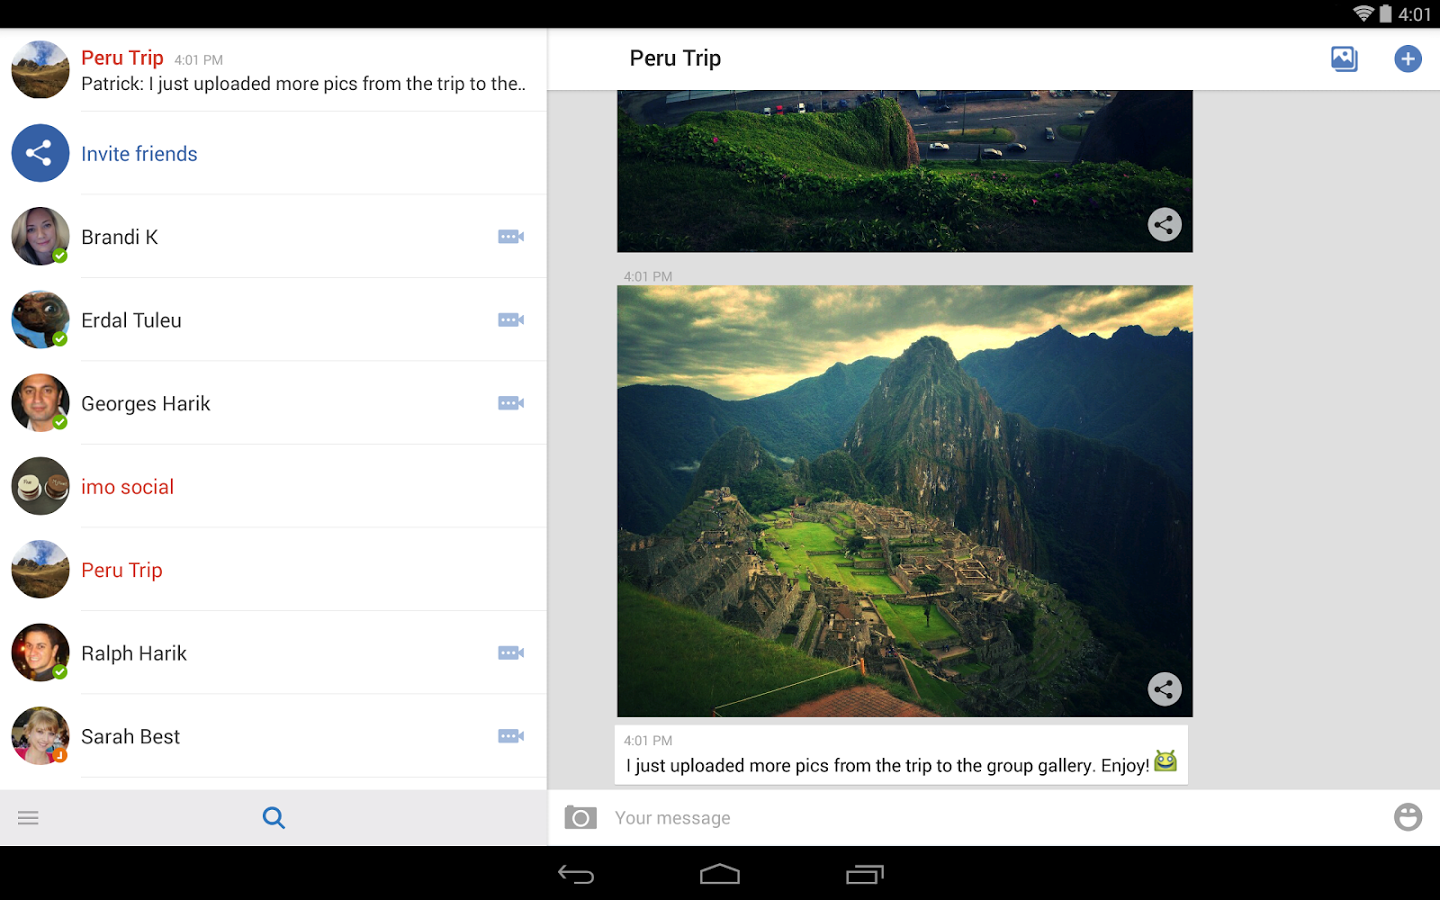Image resolution: width=1440 pixels, height=900 pixels.
Task: Open chat with Georges Harik
Action: tap(273, 403)
